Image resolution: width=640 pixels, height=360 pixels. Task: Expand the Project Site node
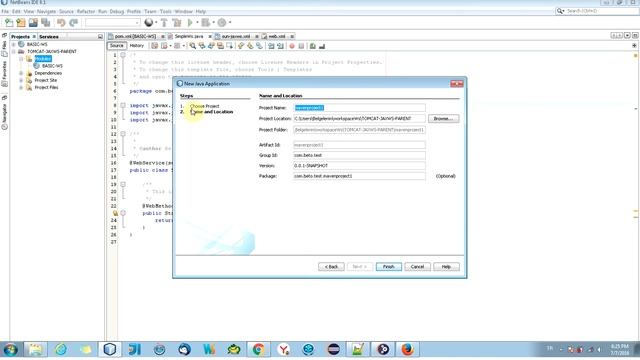click(x=21, y=80)
